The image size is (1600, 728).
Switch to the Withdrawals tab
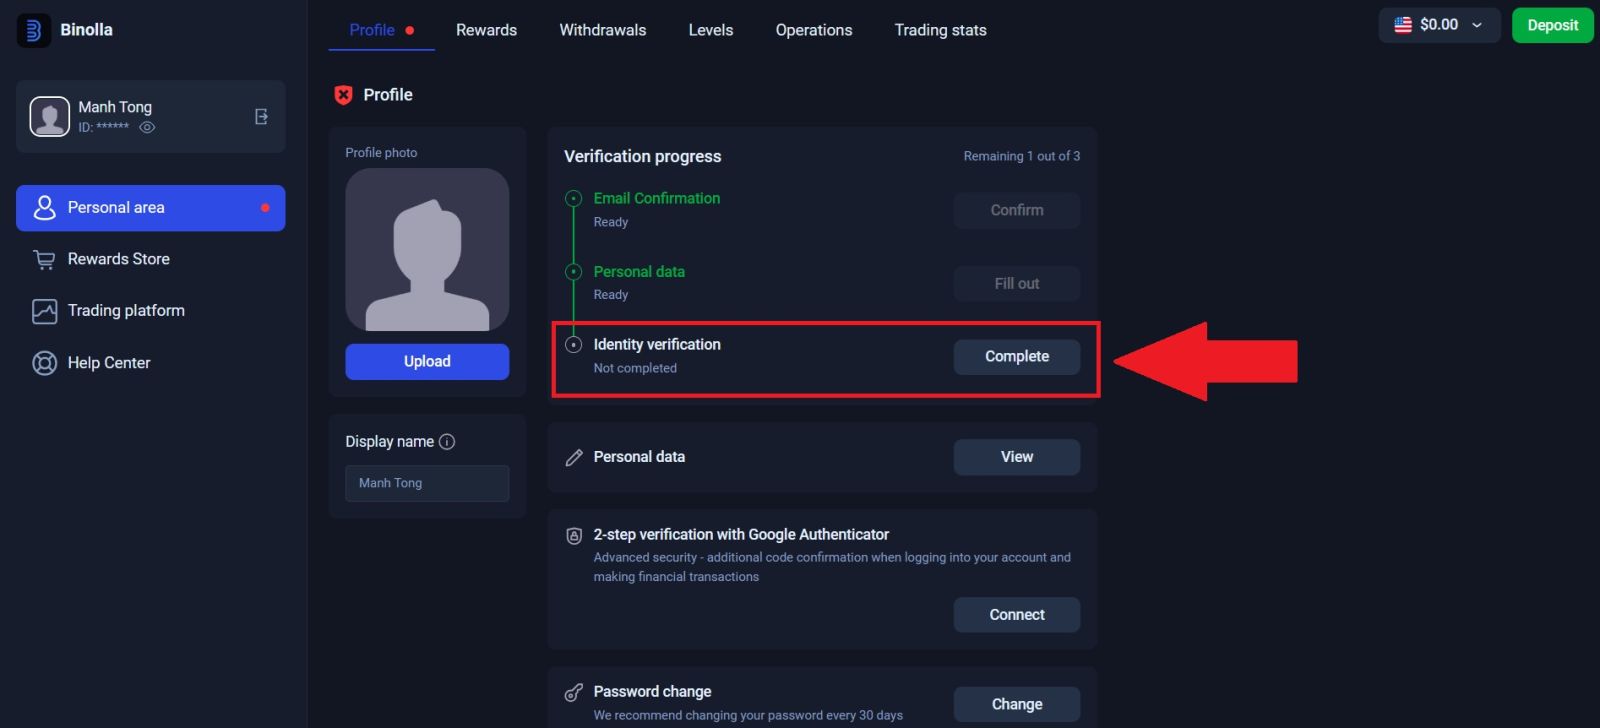(602, 30)
